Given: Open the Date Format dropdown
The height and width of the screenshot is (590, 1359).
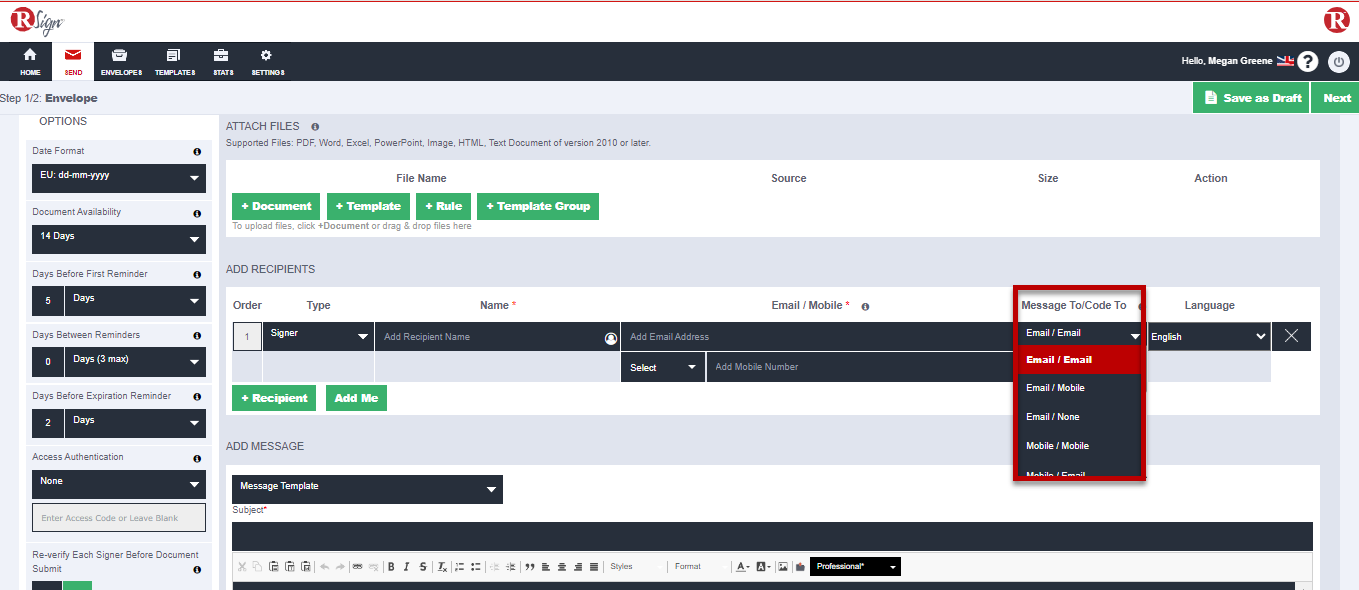Looking at the screenshot, I should 118,178.
